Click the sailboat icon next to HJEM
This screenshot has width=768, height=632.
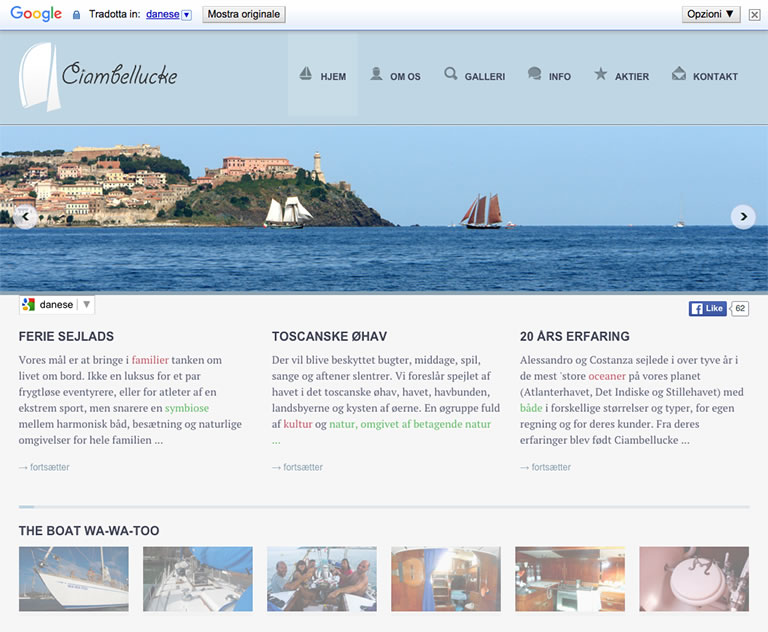click(x=306, y=74)
